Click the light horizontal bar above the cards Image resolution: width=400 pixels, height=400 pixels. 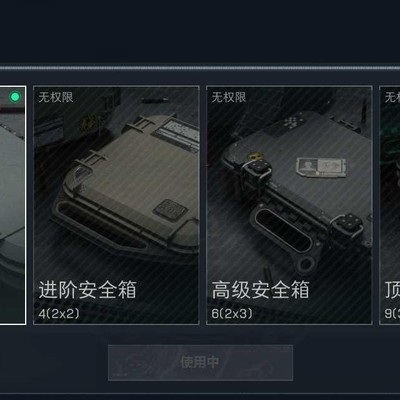point(200,68)
